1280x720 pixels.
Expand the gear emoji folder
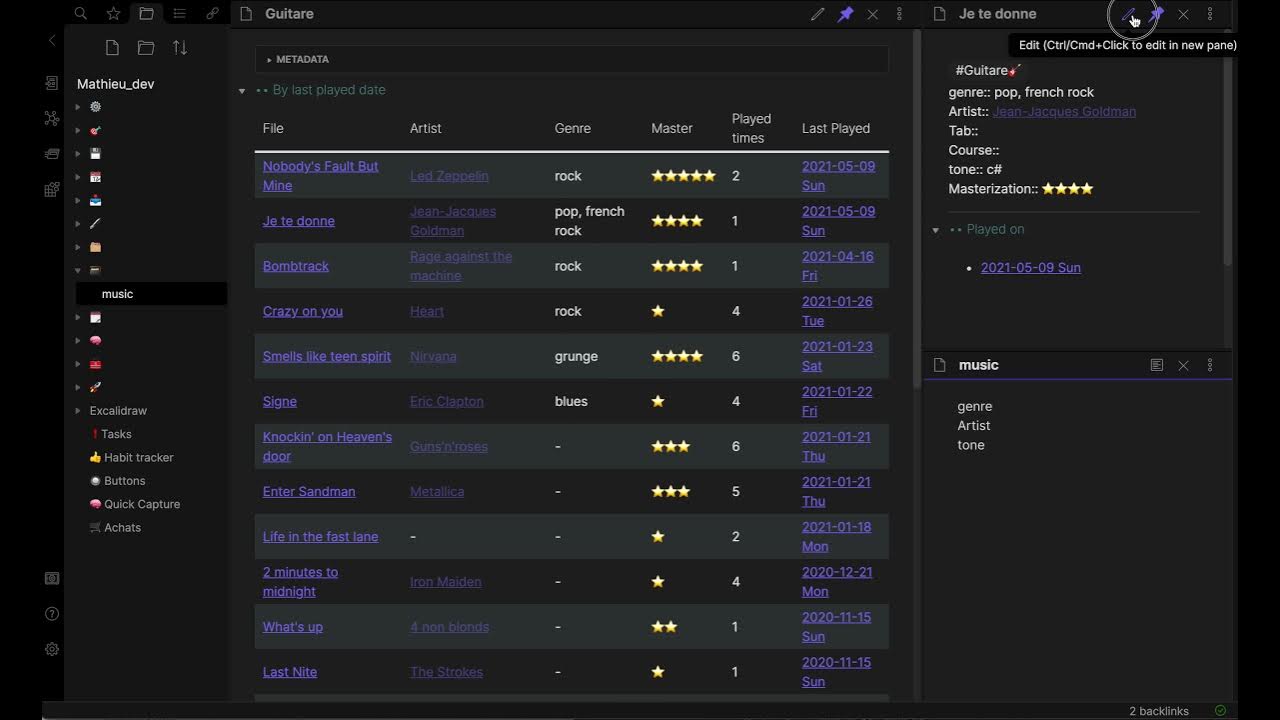click(x=78, y=107)
